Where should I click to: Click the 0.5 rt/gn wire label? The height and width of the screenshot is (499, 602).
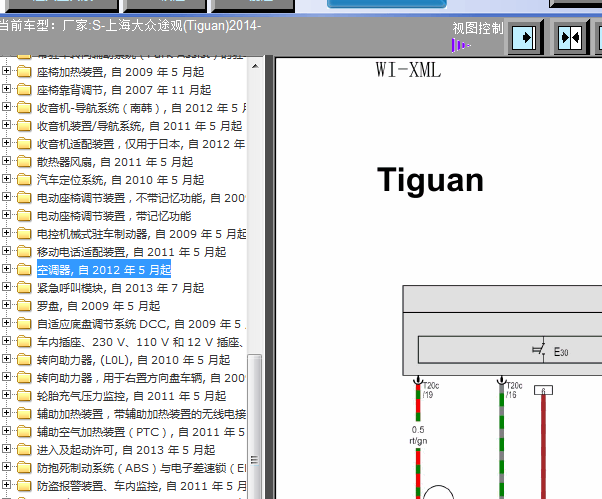point(418,435)
